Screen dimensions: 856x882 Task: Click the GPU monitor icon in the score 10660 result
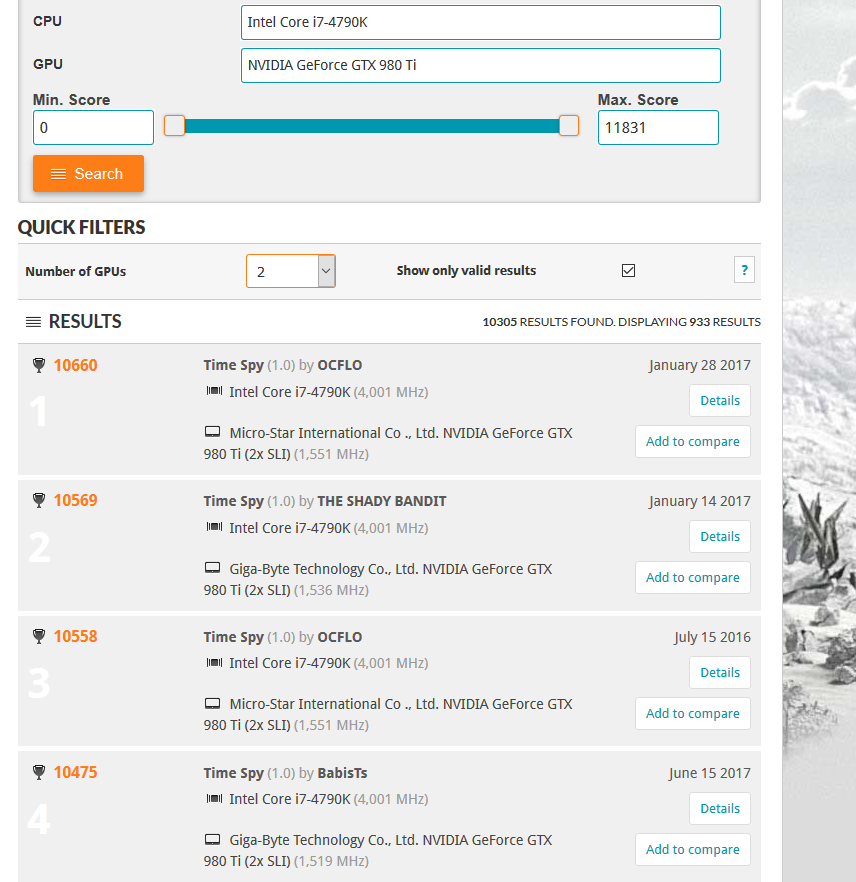212,432
